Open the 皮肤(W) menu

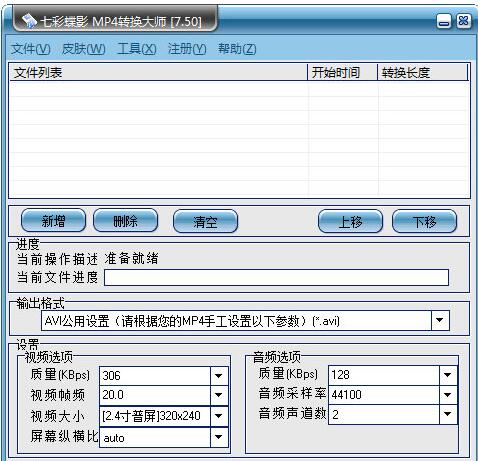point(84,49)
